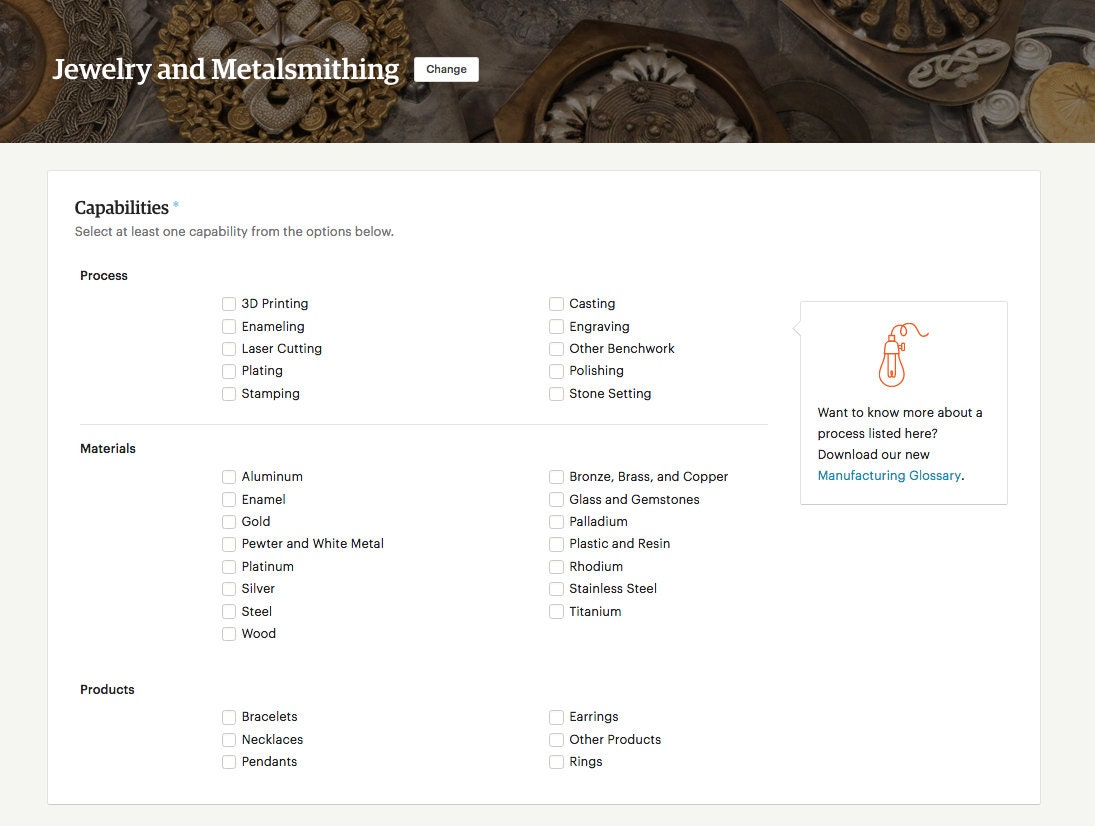Check the Glass and Gemstones material

tap(556, 499)
